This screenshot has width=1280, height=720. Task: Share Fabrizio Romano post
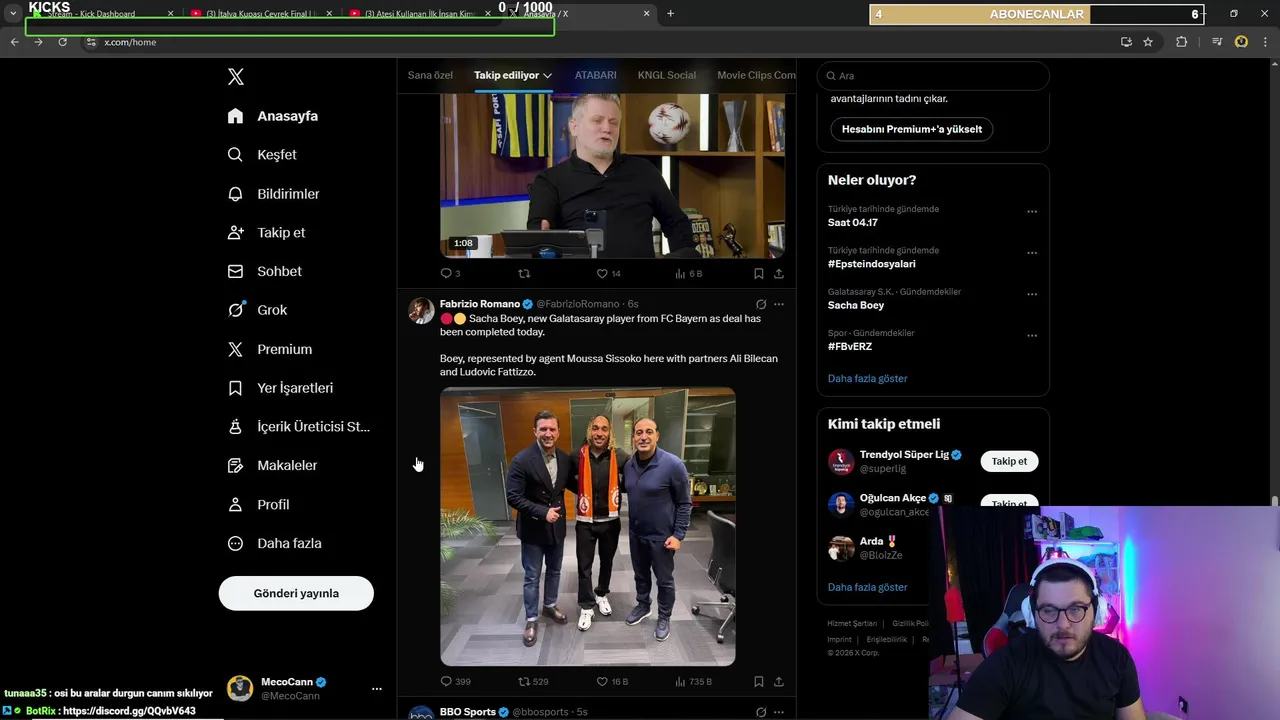click(x=779, y=681)
